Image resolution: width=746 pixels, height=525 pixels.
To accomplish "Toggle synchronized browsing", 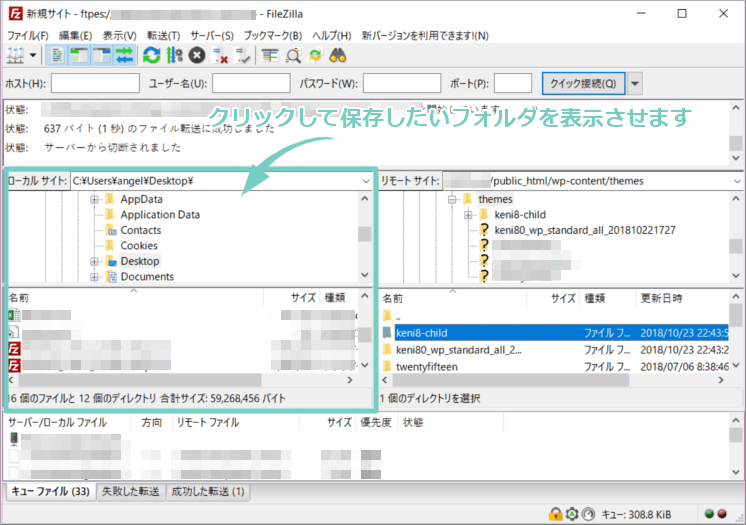I will (x=315, y=56).
